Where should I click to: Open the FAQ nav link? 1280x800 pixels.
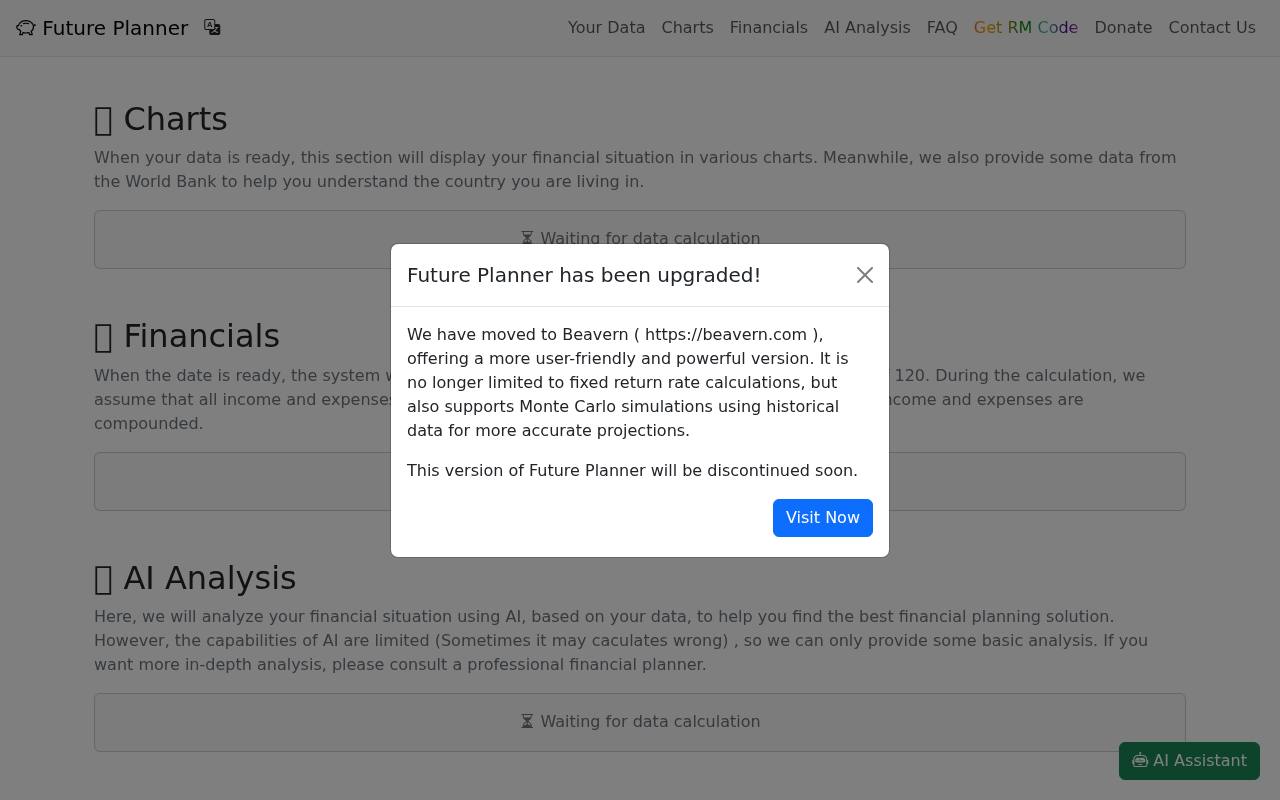pyautogui.click(x=942, y=28)
